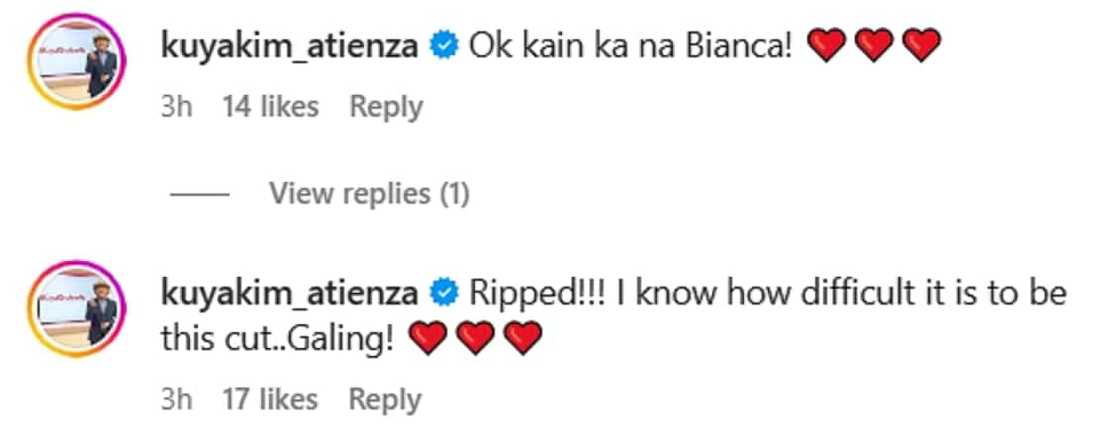Click first heart emoji after "Galing!"

(x=427, y=341)
